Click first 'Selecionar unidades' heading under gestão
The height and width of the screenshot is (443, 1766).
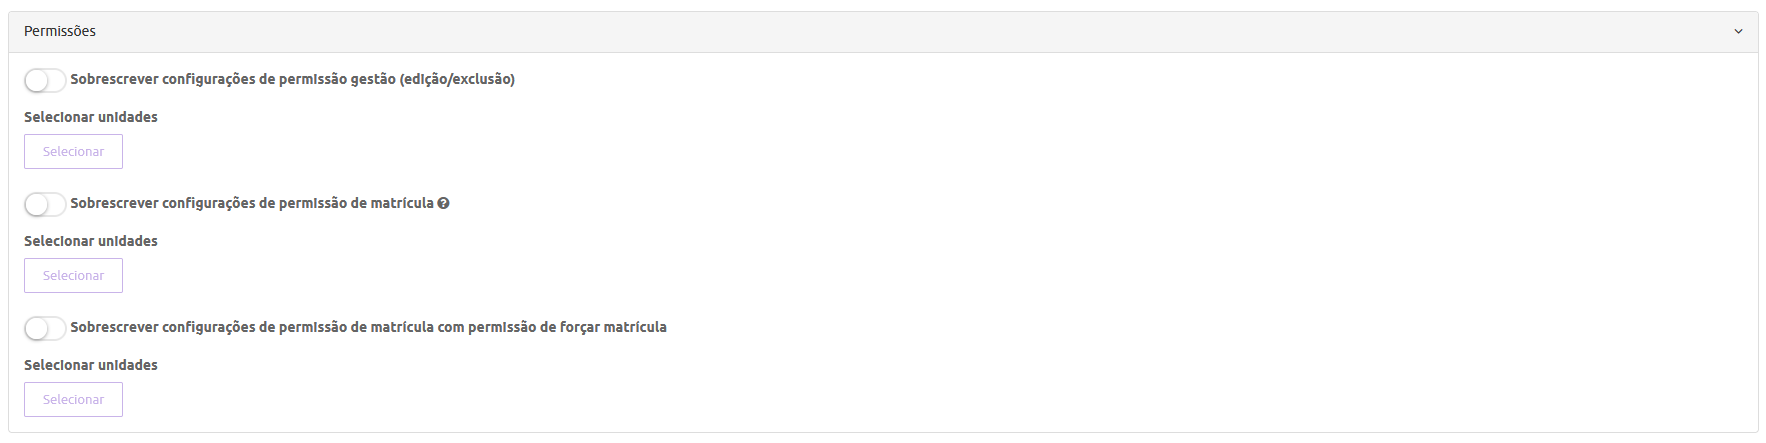[x=91, y=117]
